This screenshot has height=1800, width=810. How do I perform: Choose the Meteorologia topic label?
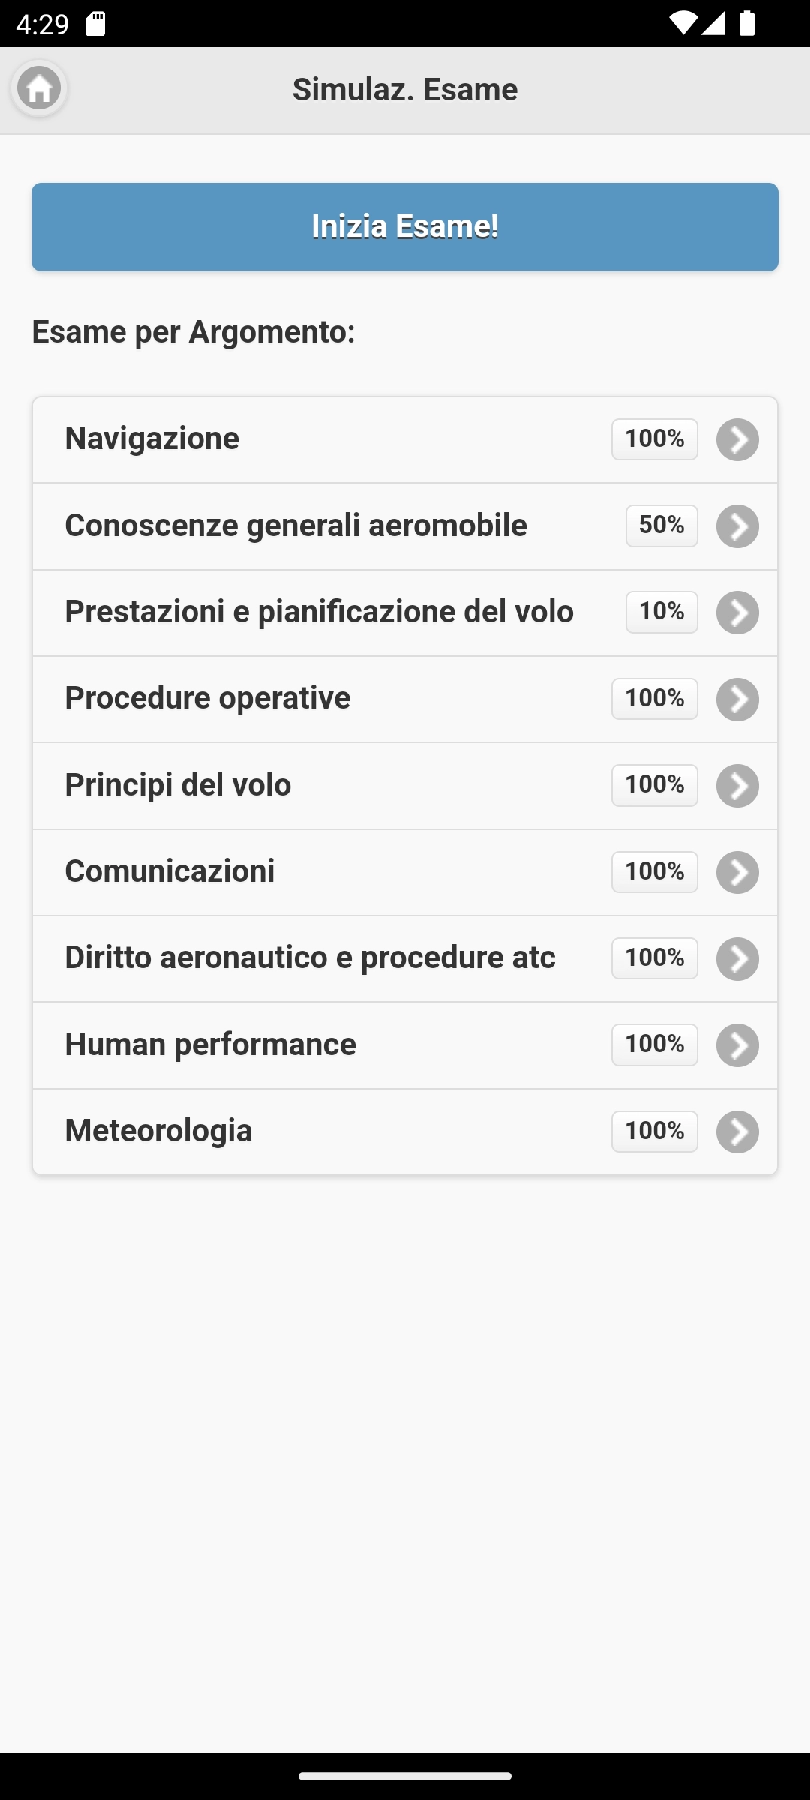[158, 1131]
